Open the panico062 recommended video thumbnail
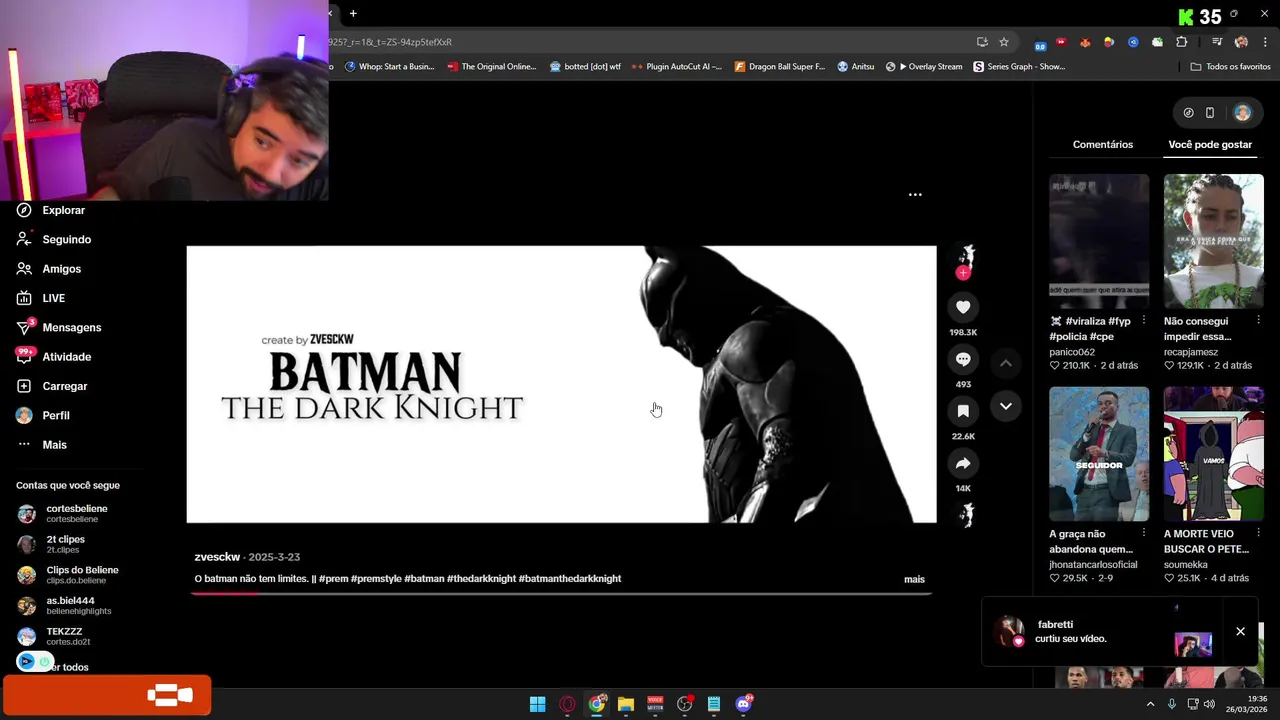 1099,240
